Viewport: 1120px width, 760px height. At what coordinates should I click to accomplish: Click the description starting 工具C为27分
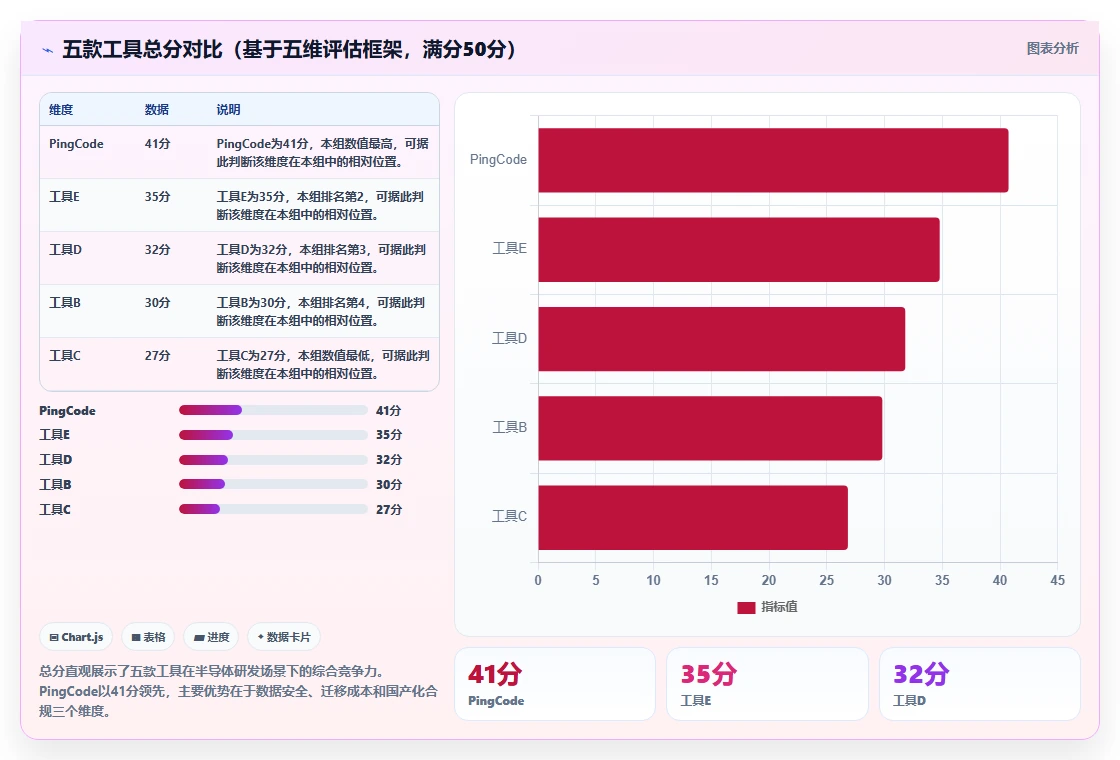pyautogui.click(x=323, y=364)
